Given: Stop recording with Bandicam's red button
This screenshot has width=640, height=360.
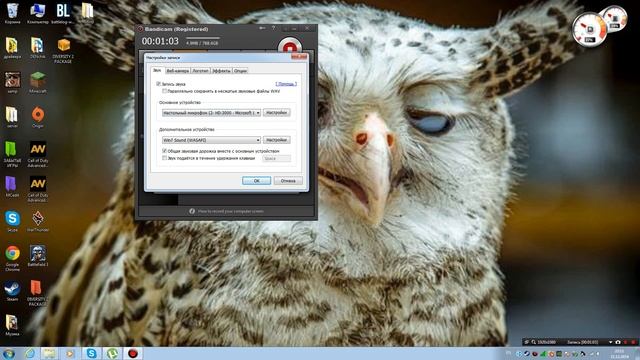Looking at the screenshot, I should (290, 46).
